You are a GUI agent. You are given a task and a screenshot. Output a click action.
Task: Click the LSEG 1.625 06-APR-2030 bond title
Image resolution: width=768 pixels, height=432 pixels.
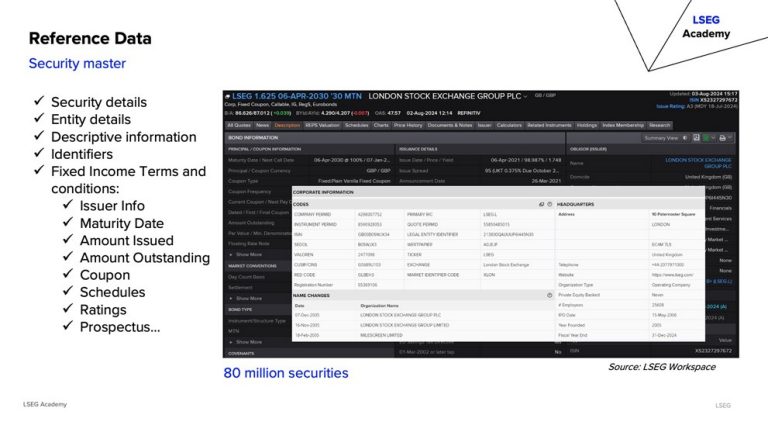pyautogui.click(x=297, y=96)
